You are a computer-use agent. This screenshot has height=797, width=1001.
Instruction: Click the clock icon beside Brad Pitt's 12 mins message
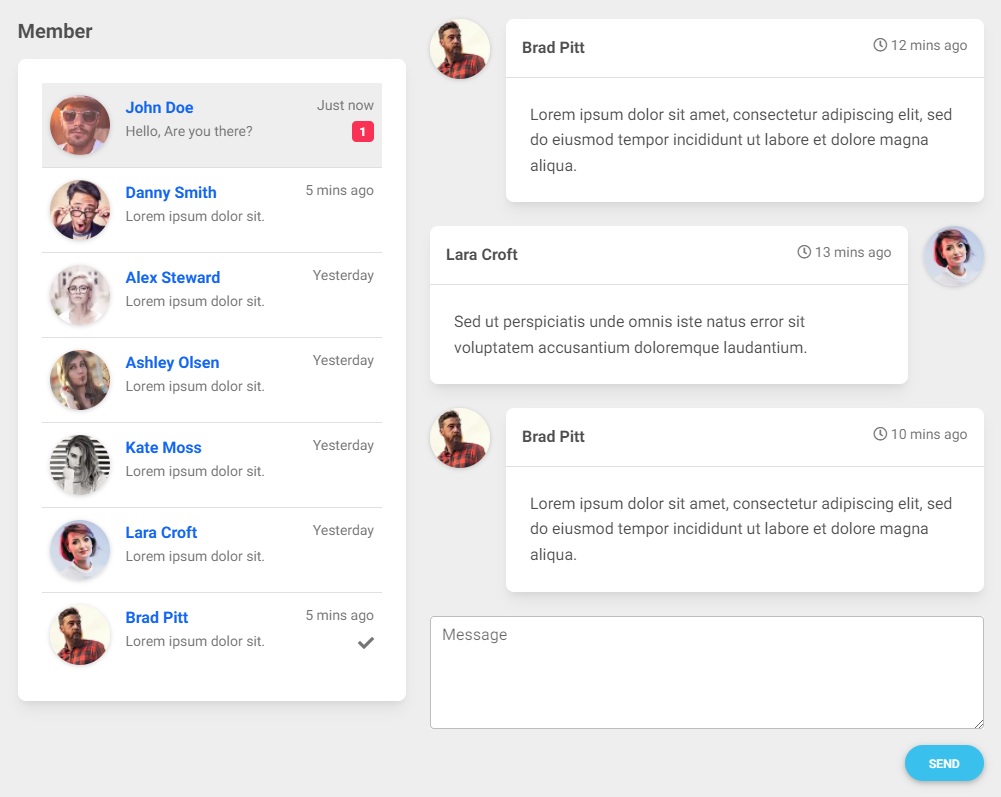pyautogui.click(x=879, y=44)
